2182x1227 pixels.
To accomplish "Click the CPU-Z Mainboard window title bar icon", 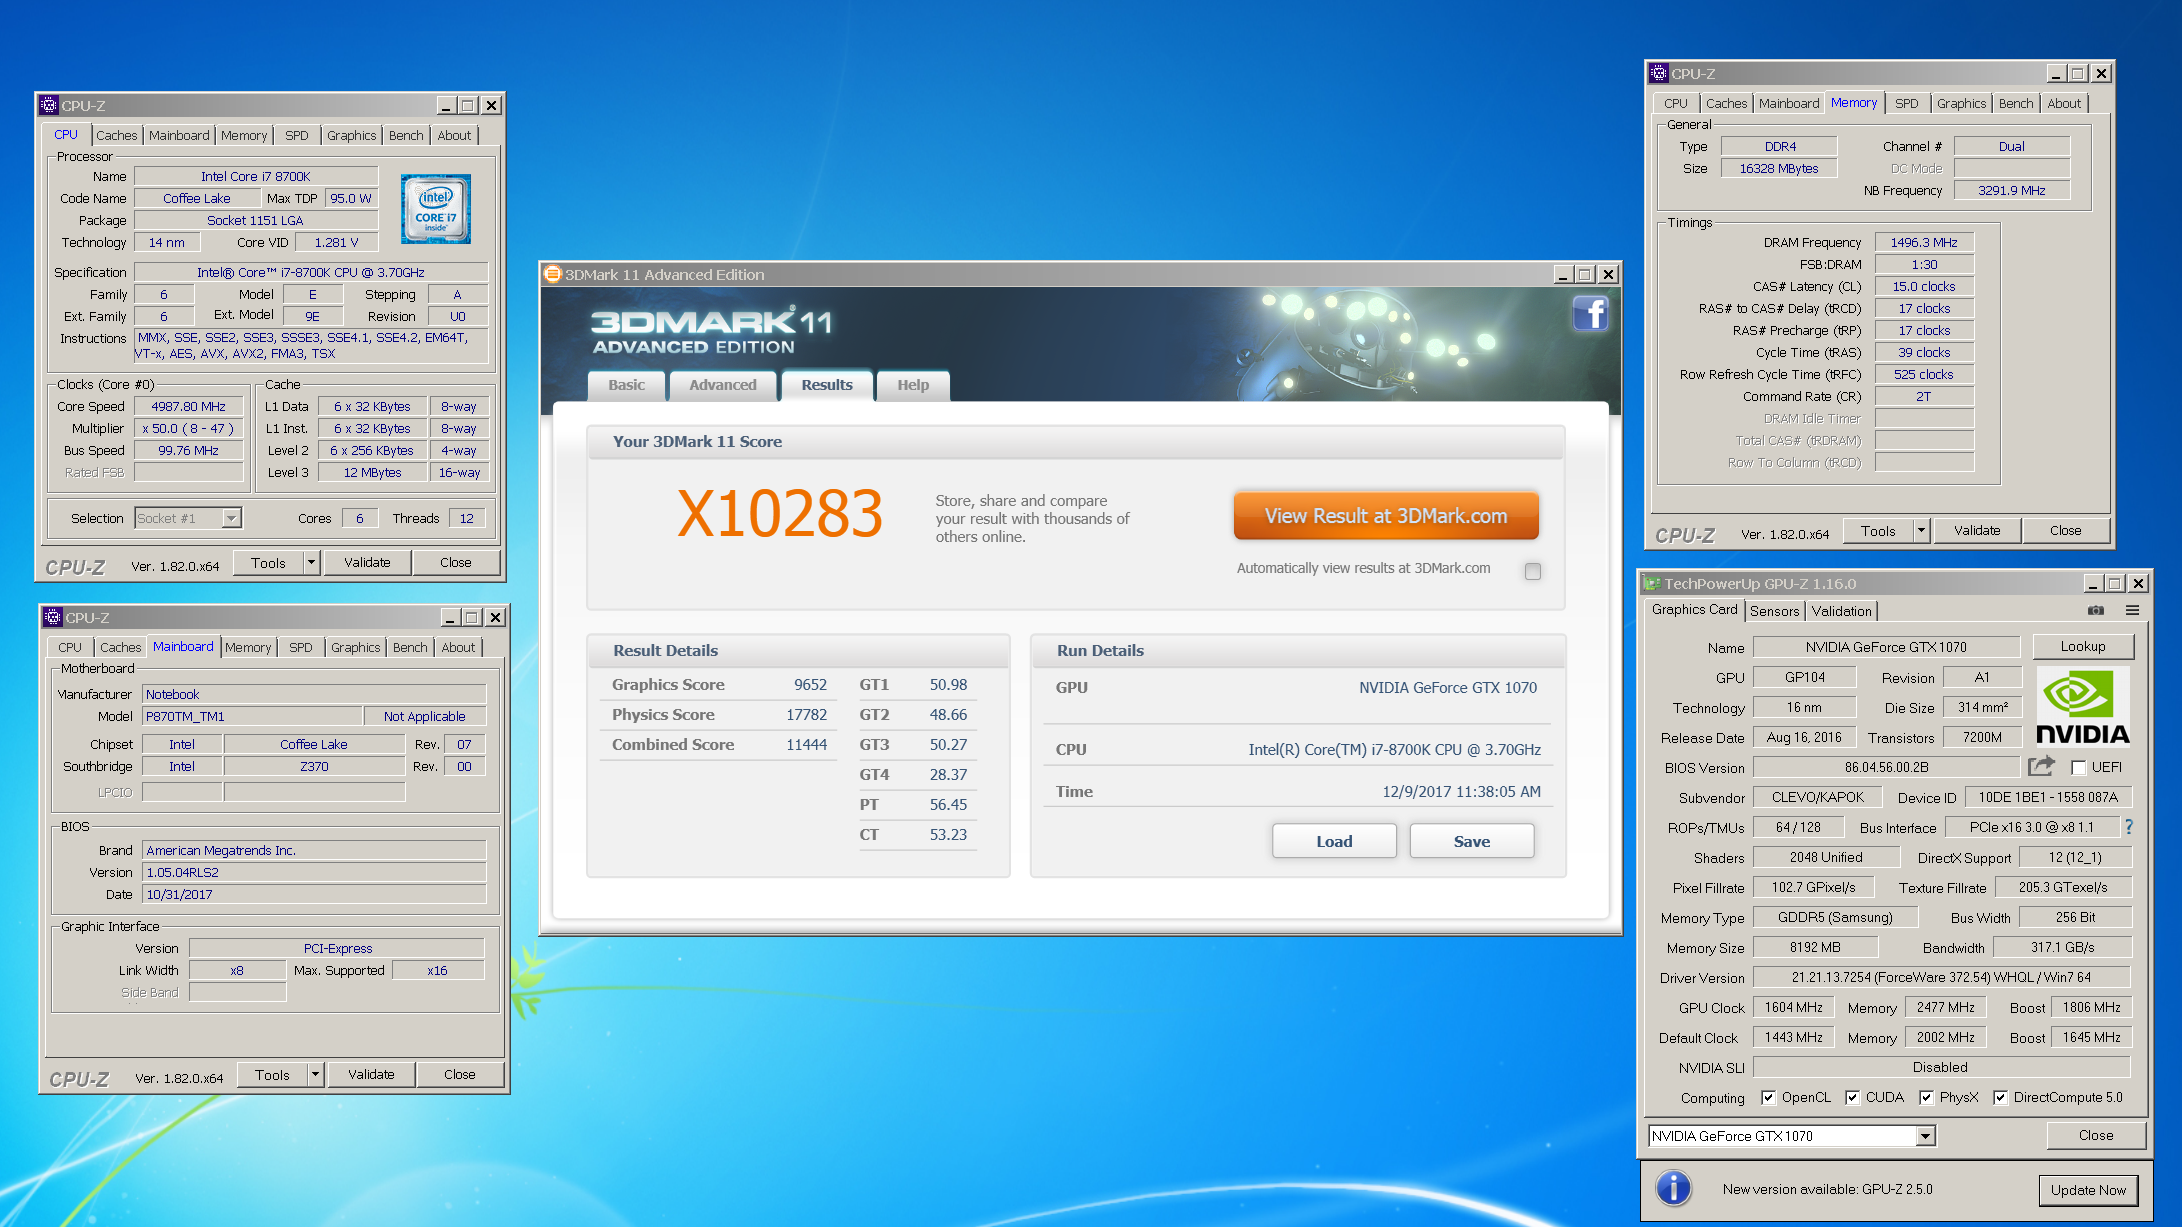I will 53,617.
